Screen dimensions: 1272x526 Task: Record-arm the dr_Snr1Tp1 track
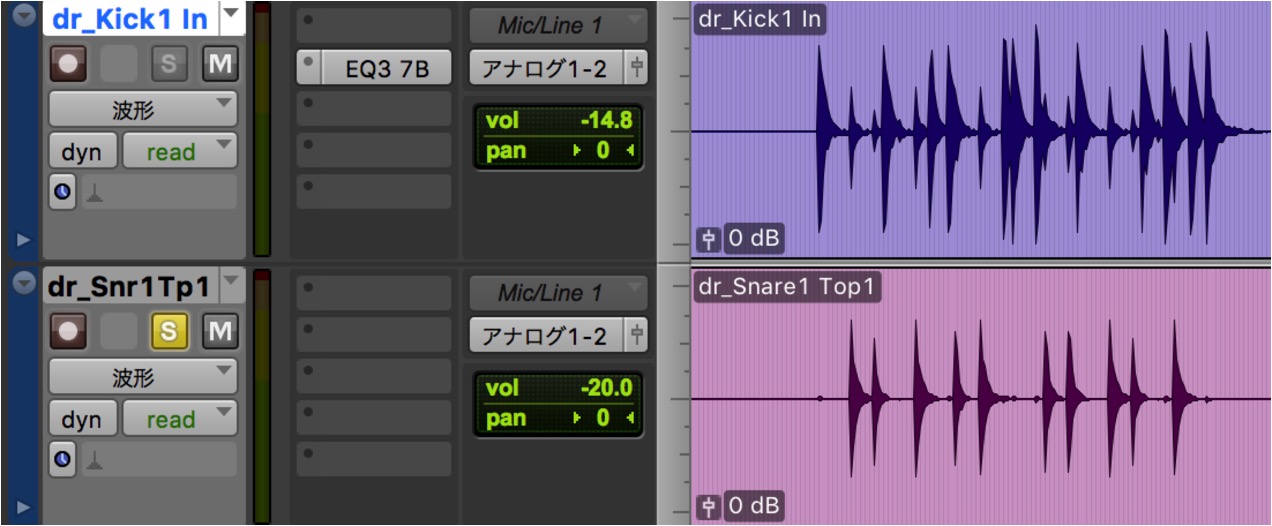coord(69,332)
